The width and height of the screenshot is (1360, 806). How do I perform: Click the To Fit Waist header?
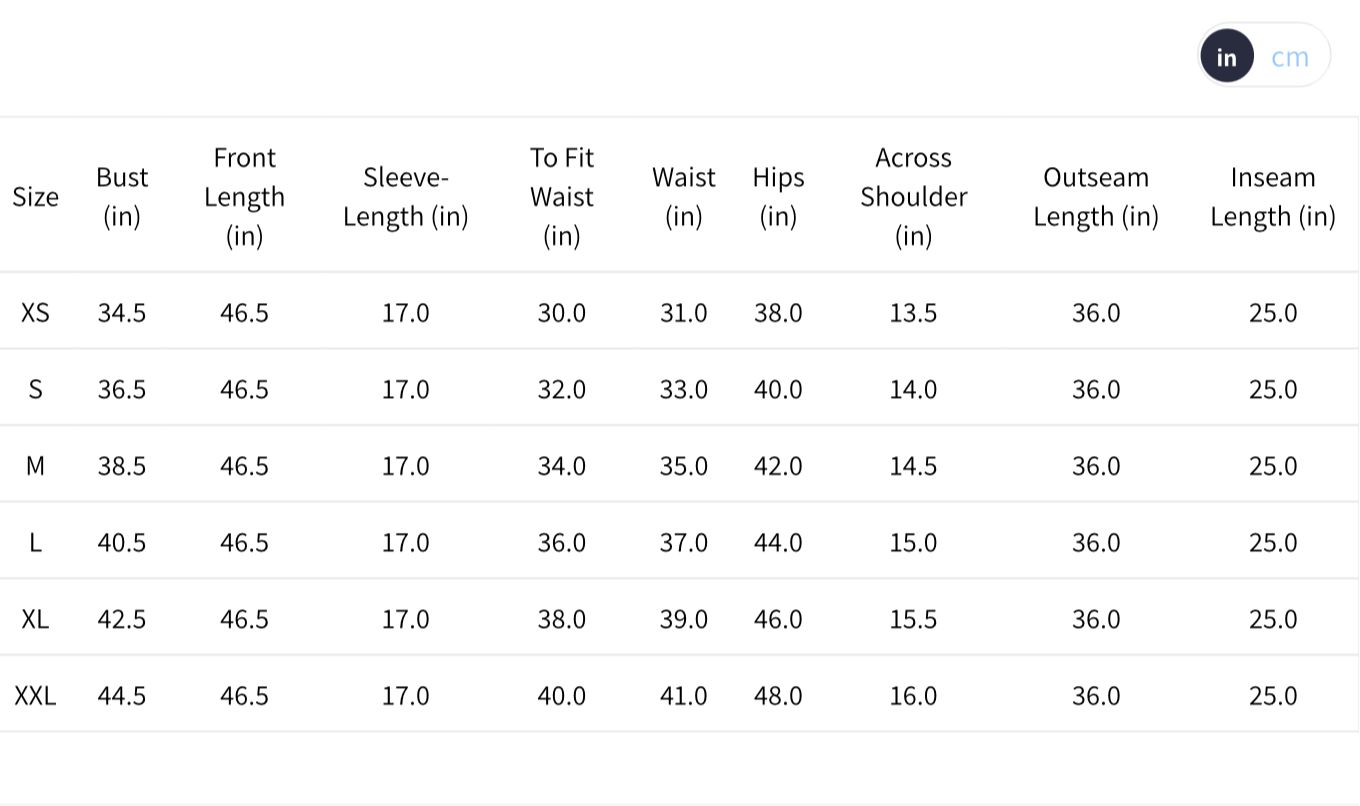(x=561, y=197)
